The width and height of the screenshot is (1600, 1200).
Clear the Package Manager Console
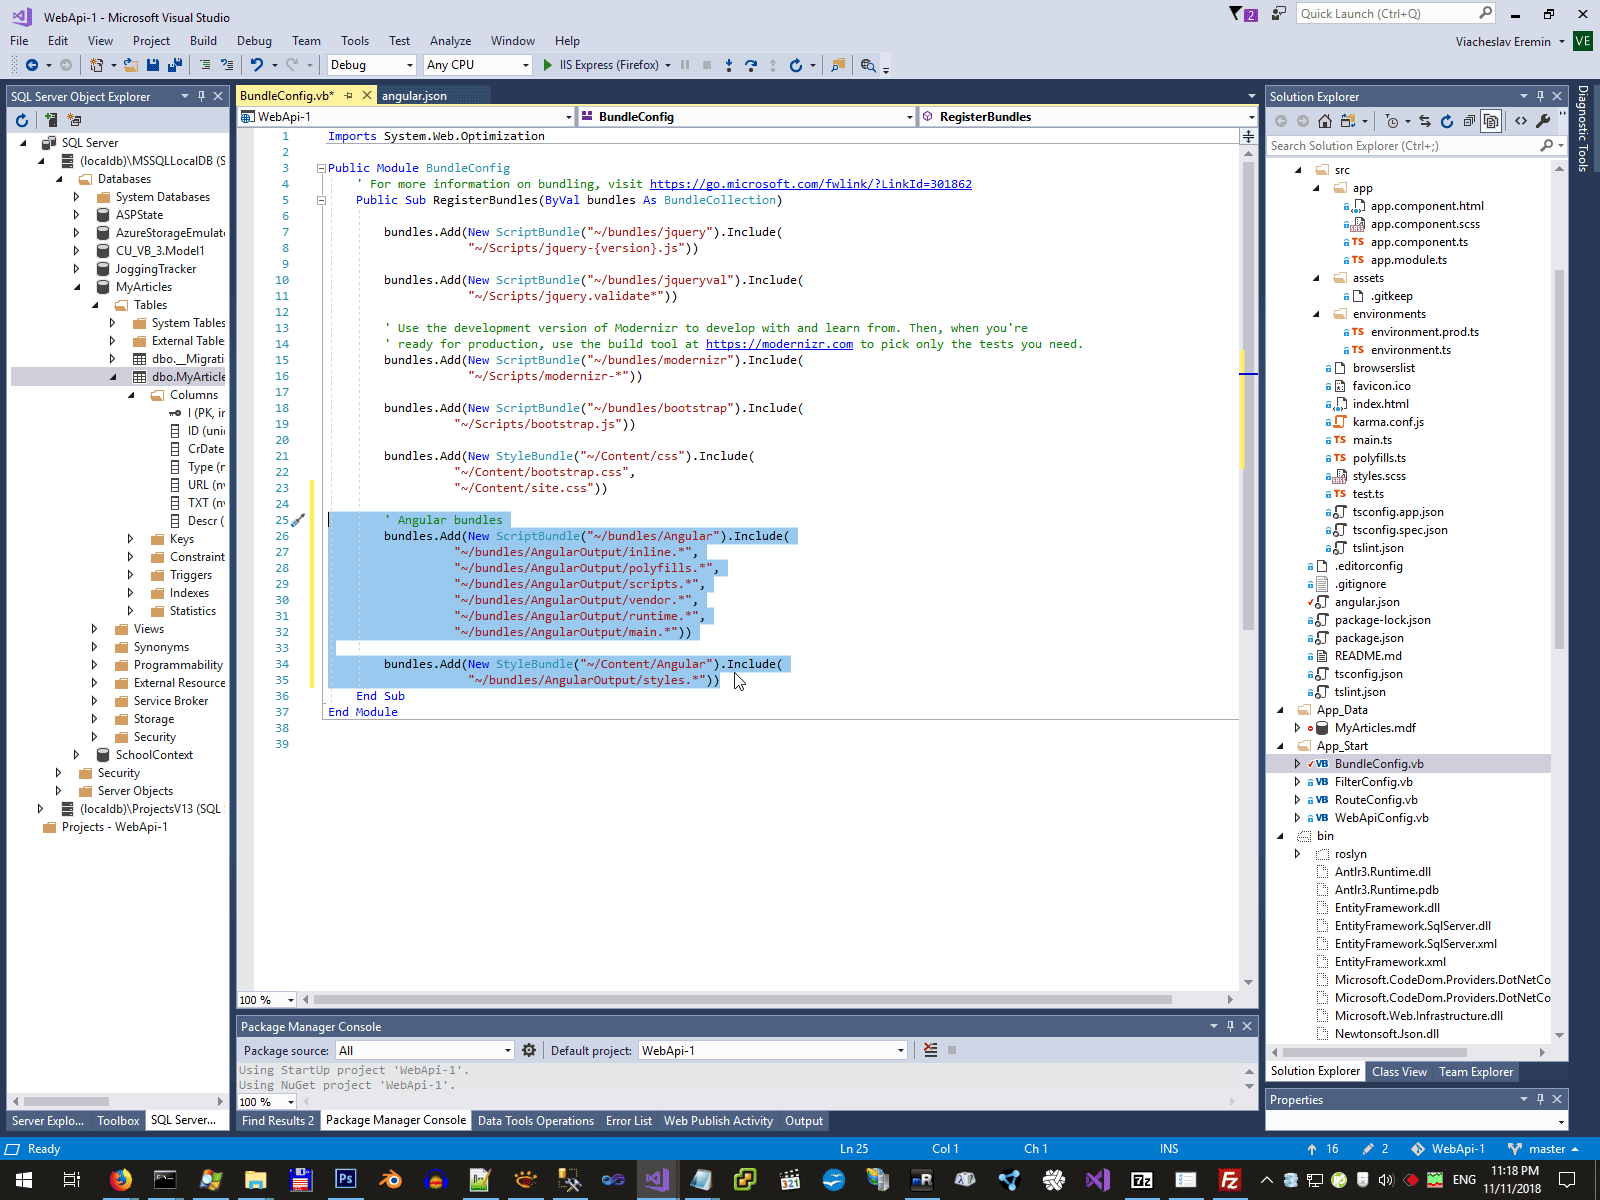931,1050
